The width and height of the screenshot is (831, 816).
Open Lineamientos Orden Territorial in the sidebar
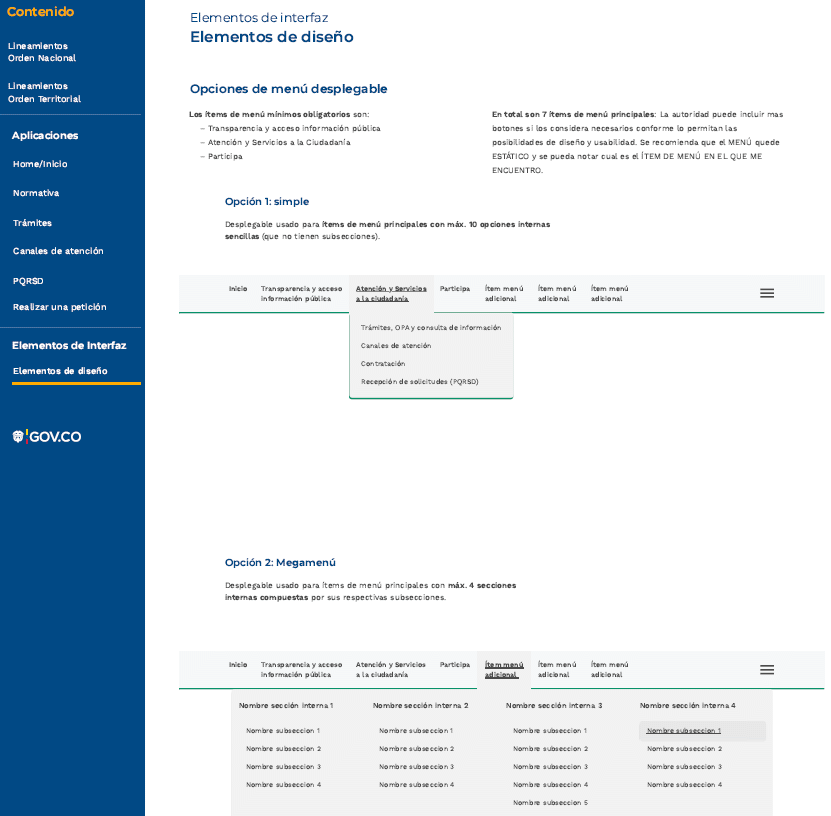pyautogui.click(x=44, y=93)
